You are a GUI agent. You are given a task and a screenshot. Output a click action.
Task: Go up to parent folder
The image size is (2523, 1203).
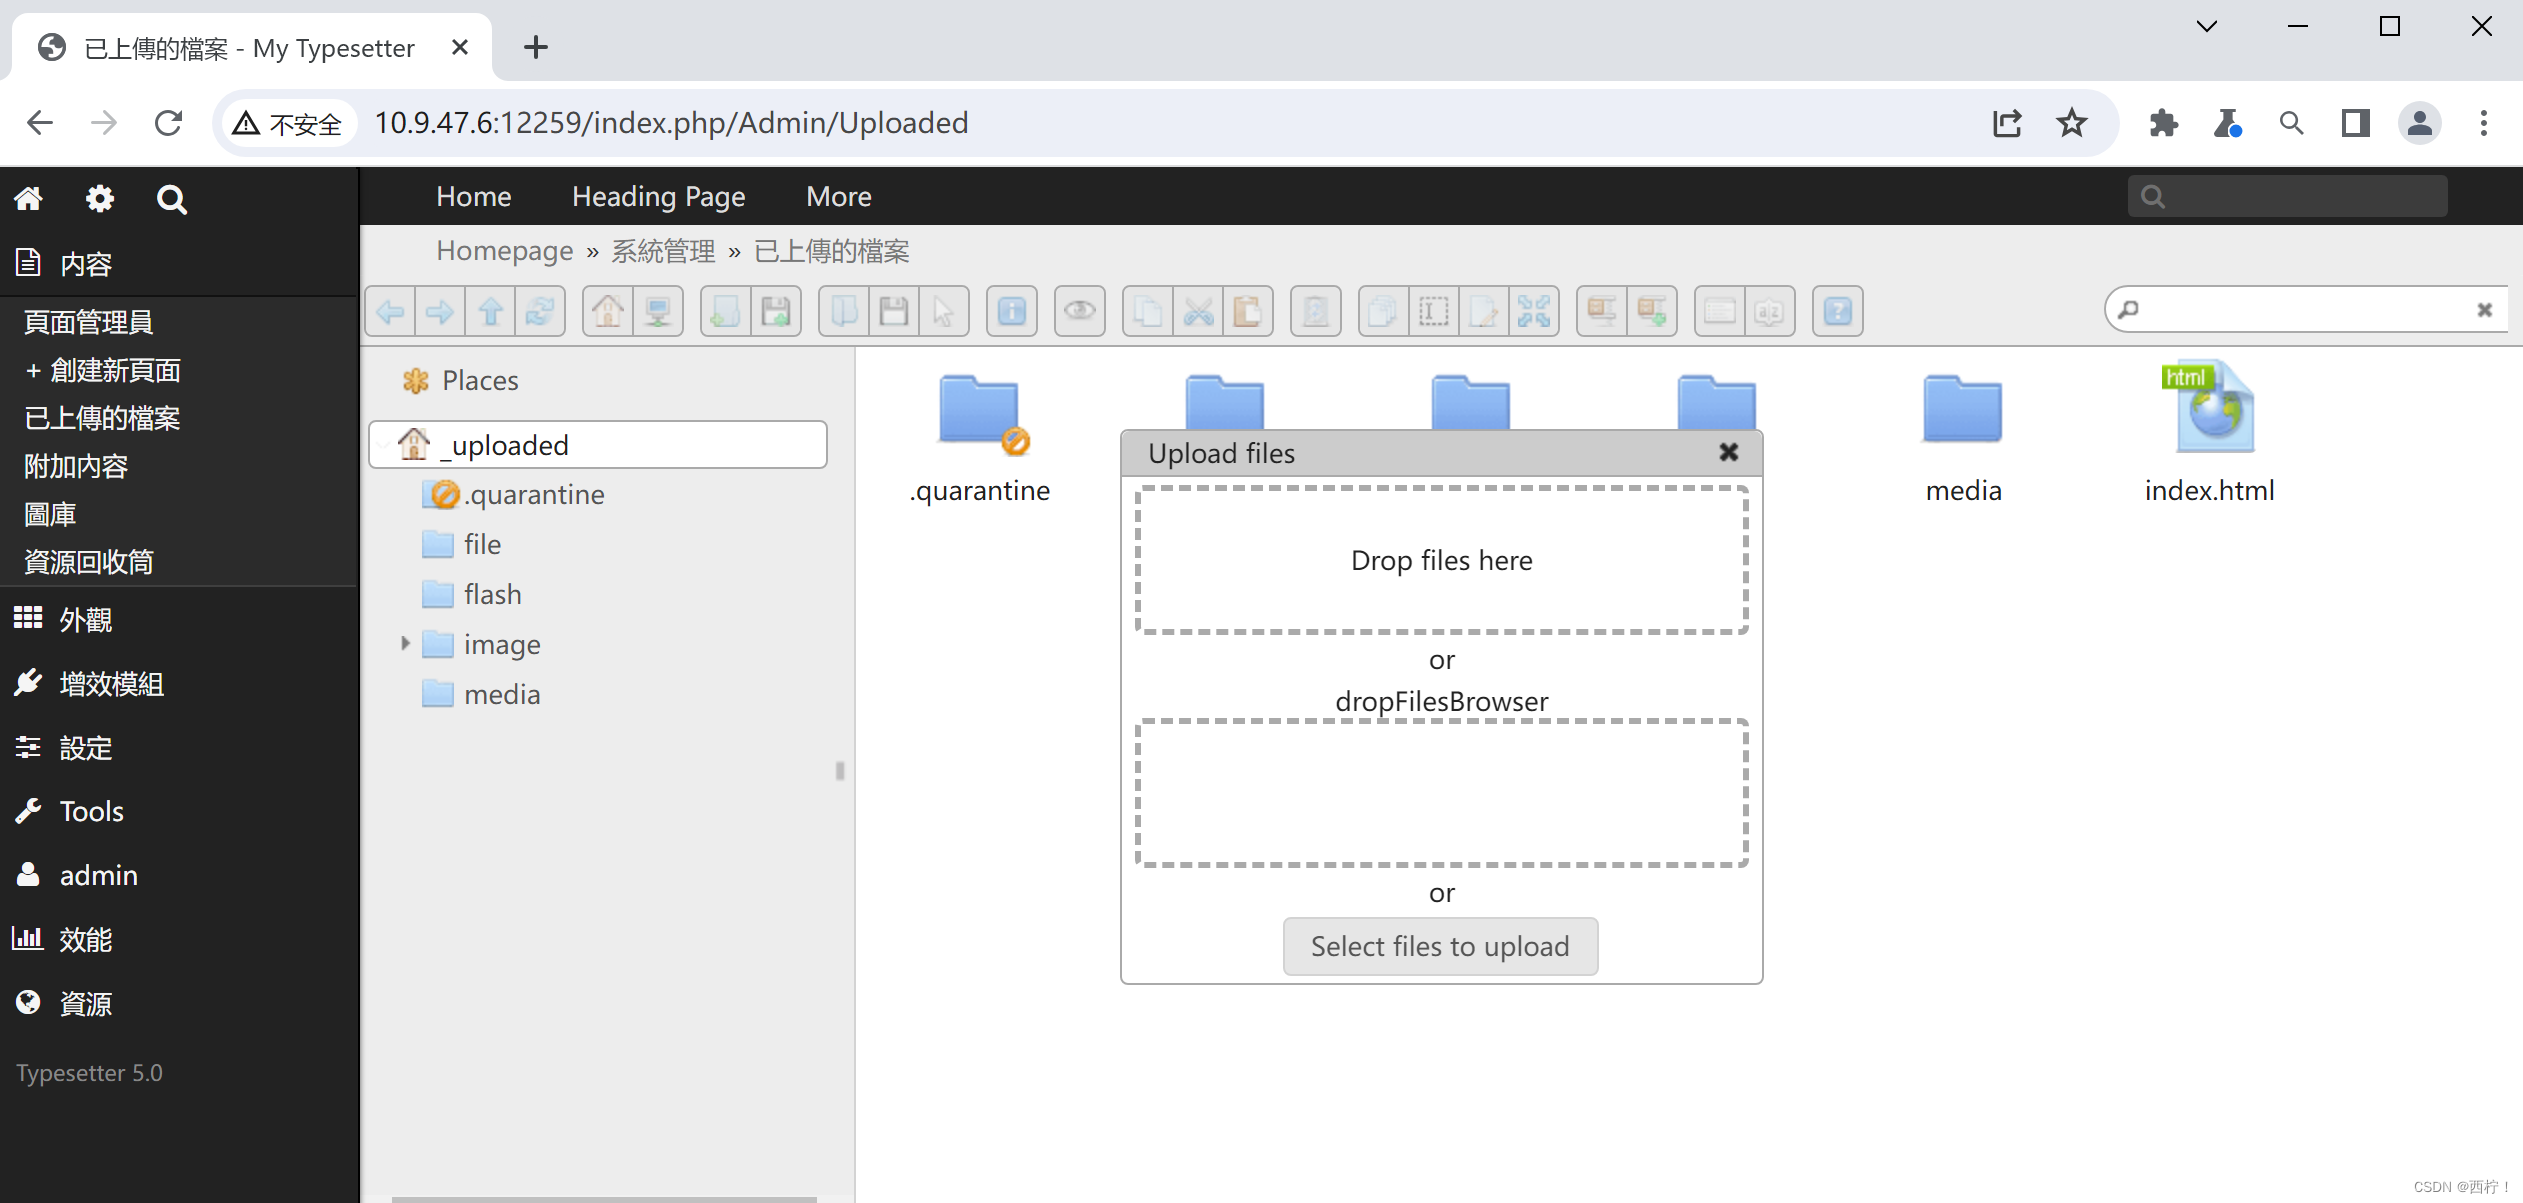pyautogui.click(x=490, y=312)
